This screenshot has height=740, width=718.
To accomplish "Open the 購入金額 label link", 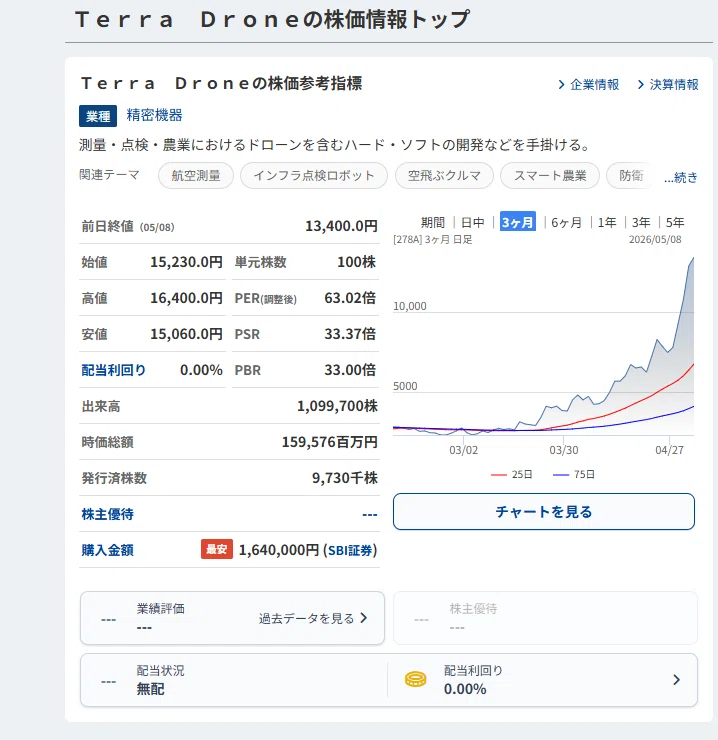I will tap(108, 550).
